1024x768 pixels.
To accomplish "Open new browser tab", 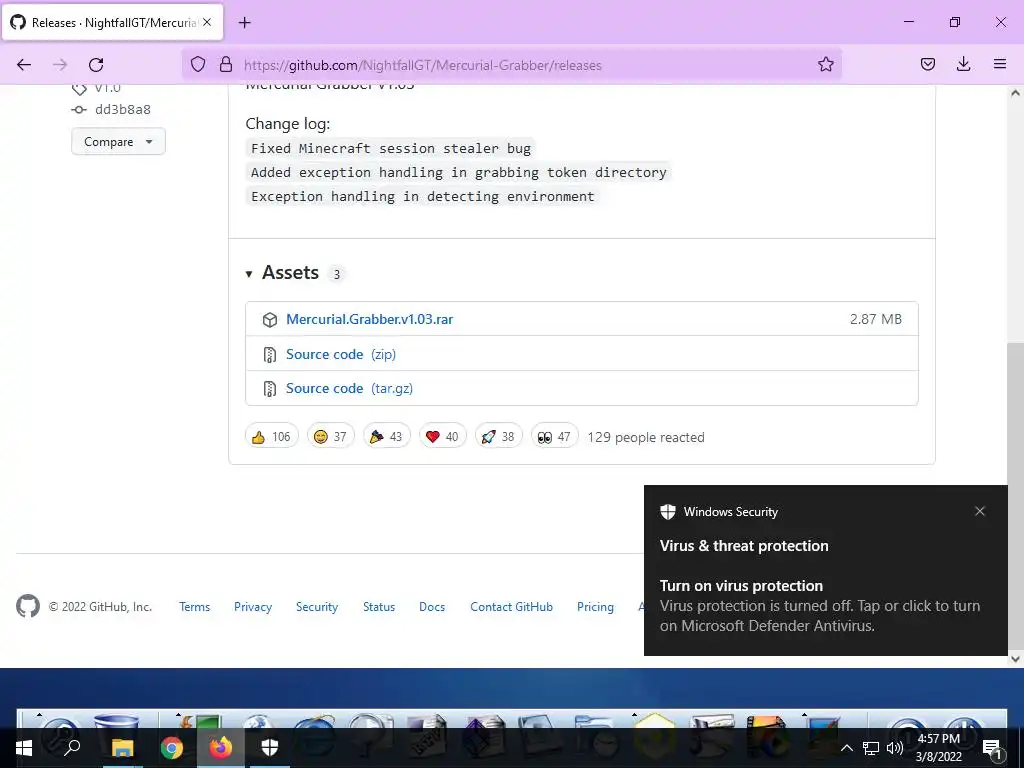I will point(245,23).
